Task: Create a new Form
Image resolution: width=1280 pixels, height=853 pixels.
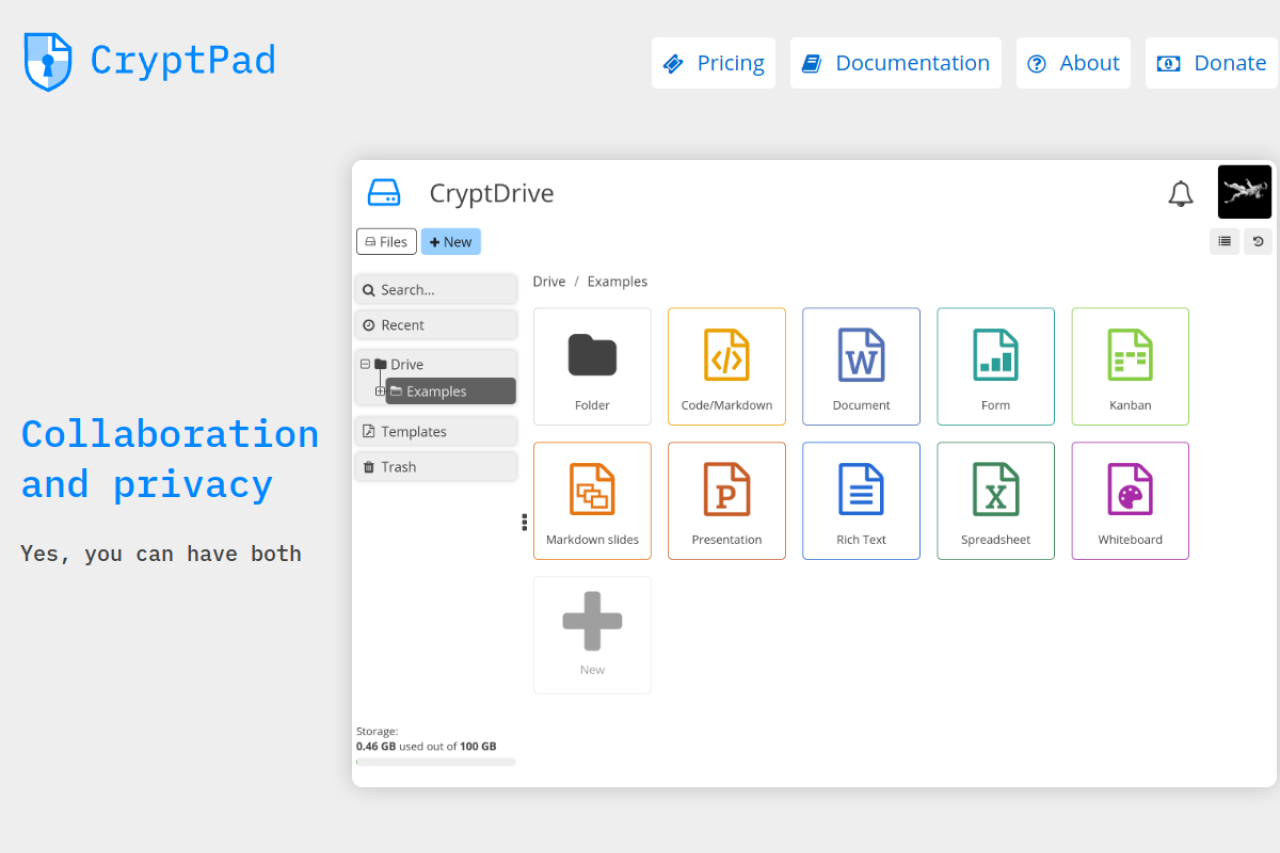Action: tap(995, 366)
